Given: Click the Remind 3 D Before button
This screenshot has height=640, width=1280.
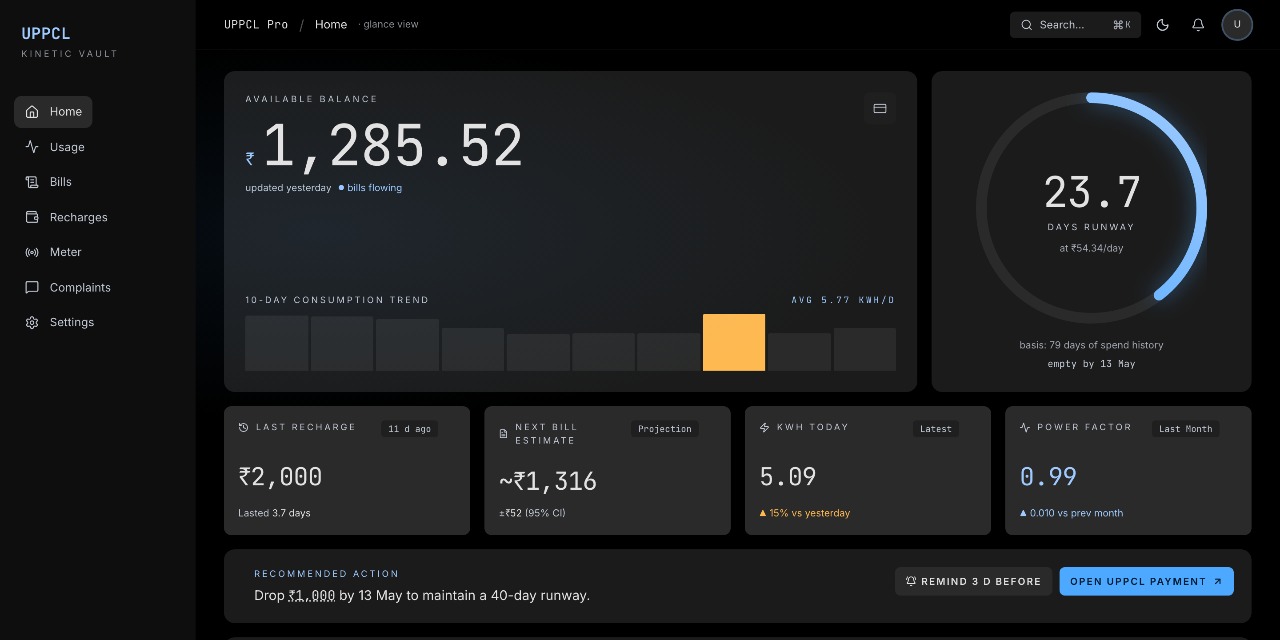Looking at the screenshot, I should click(974, 581).
